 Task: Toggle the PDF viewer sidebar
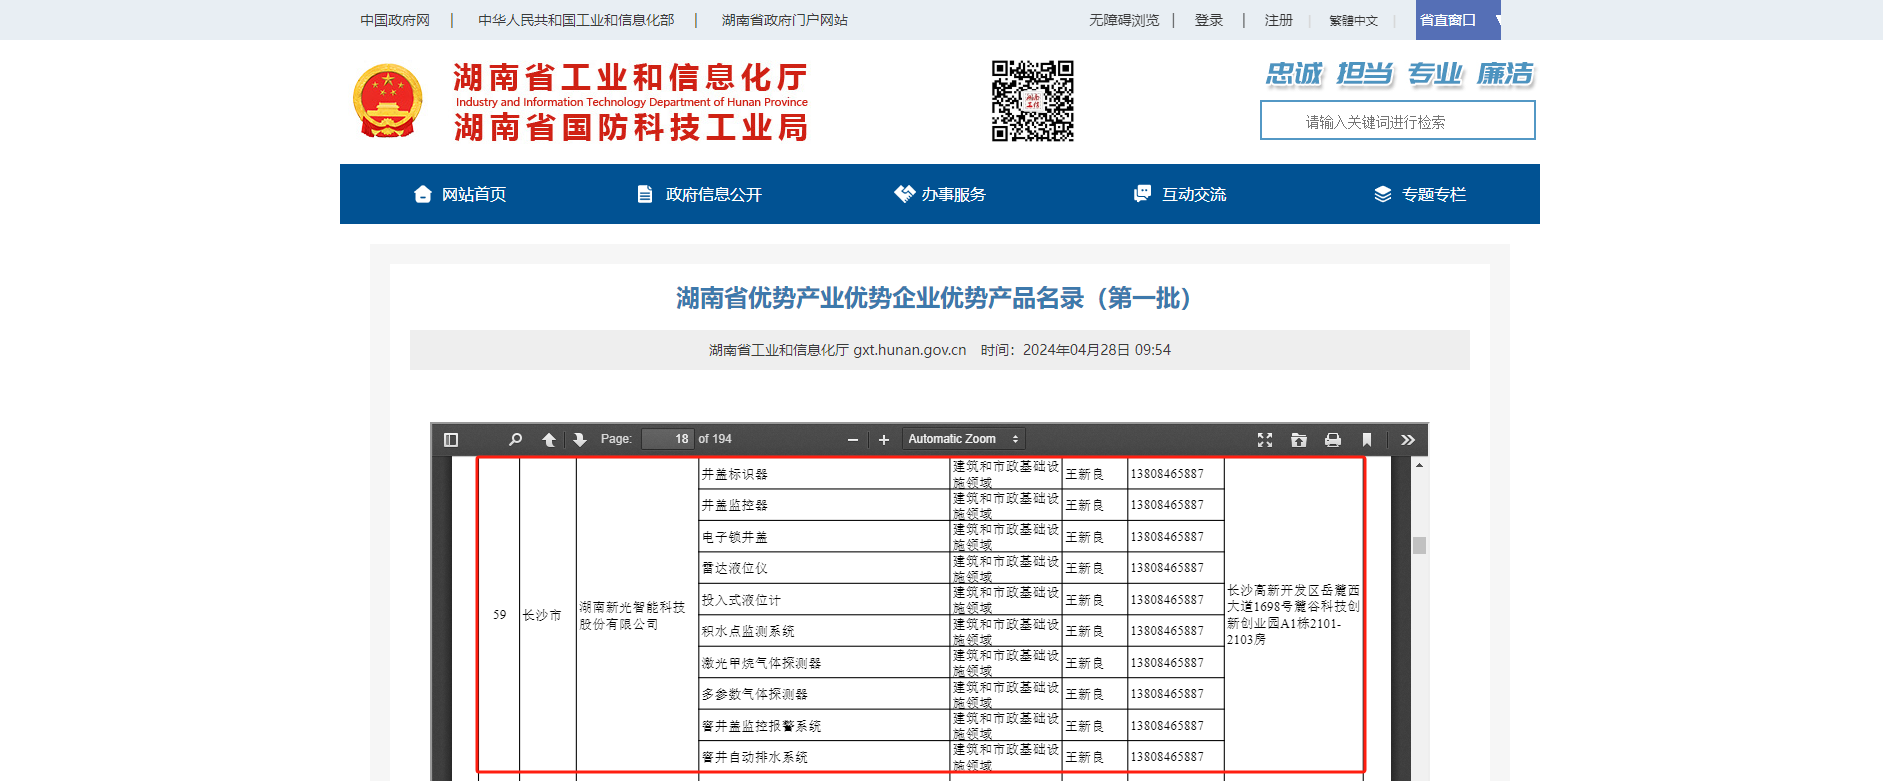tap(451, 439)
